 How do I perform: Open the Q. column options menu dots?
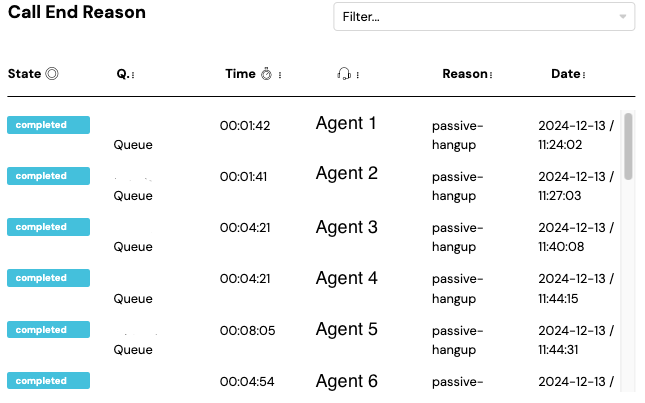point(133,75)
